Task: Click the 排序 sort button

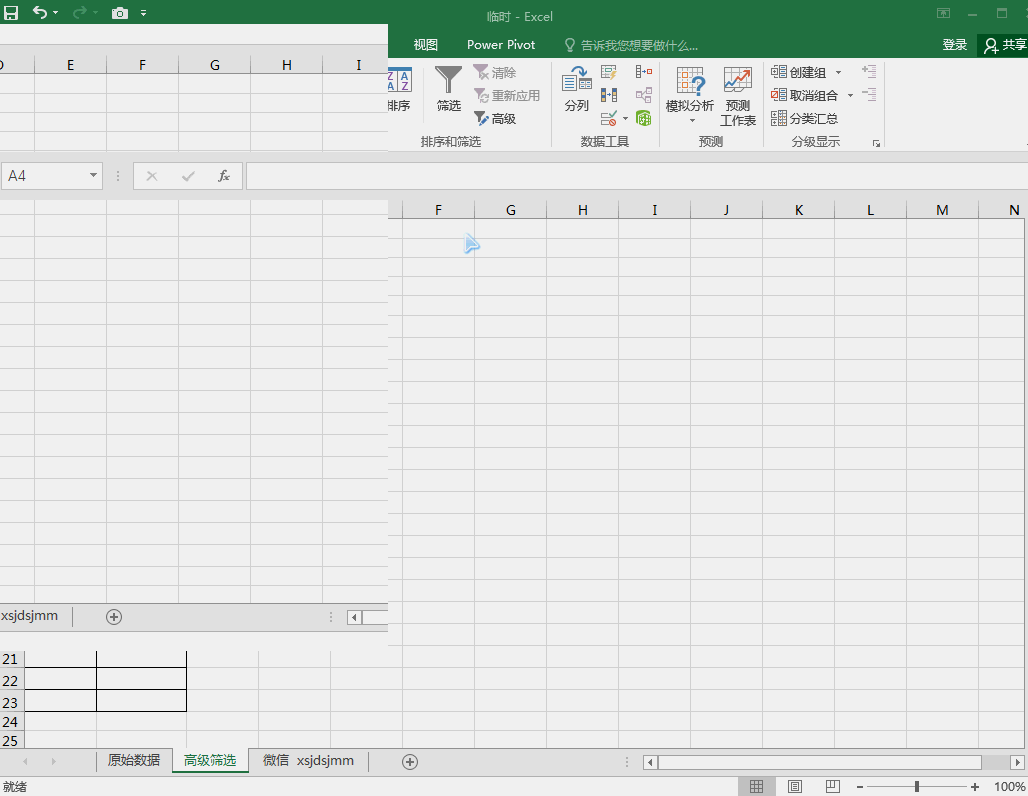Action: (399, 89)
